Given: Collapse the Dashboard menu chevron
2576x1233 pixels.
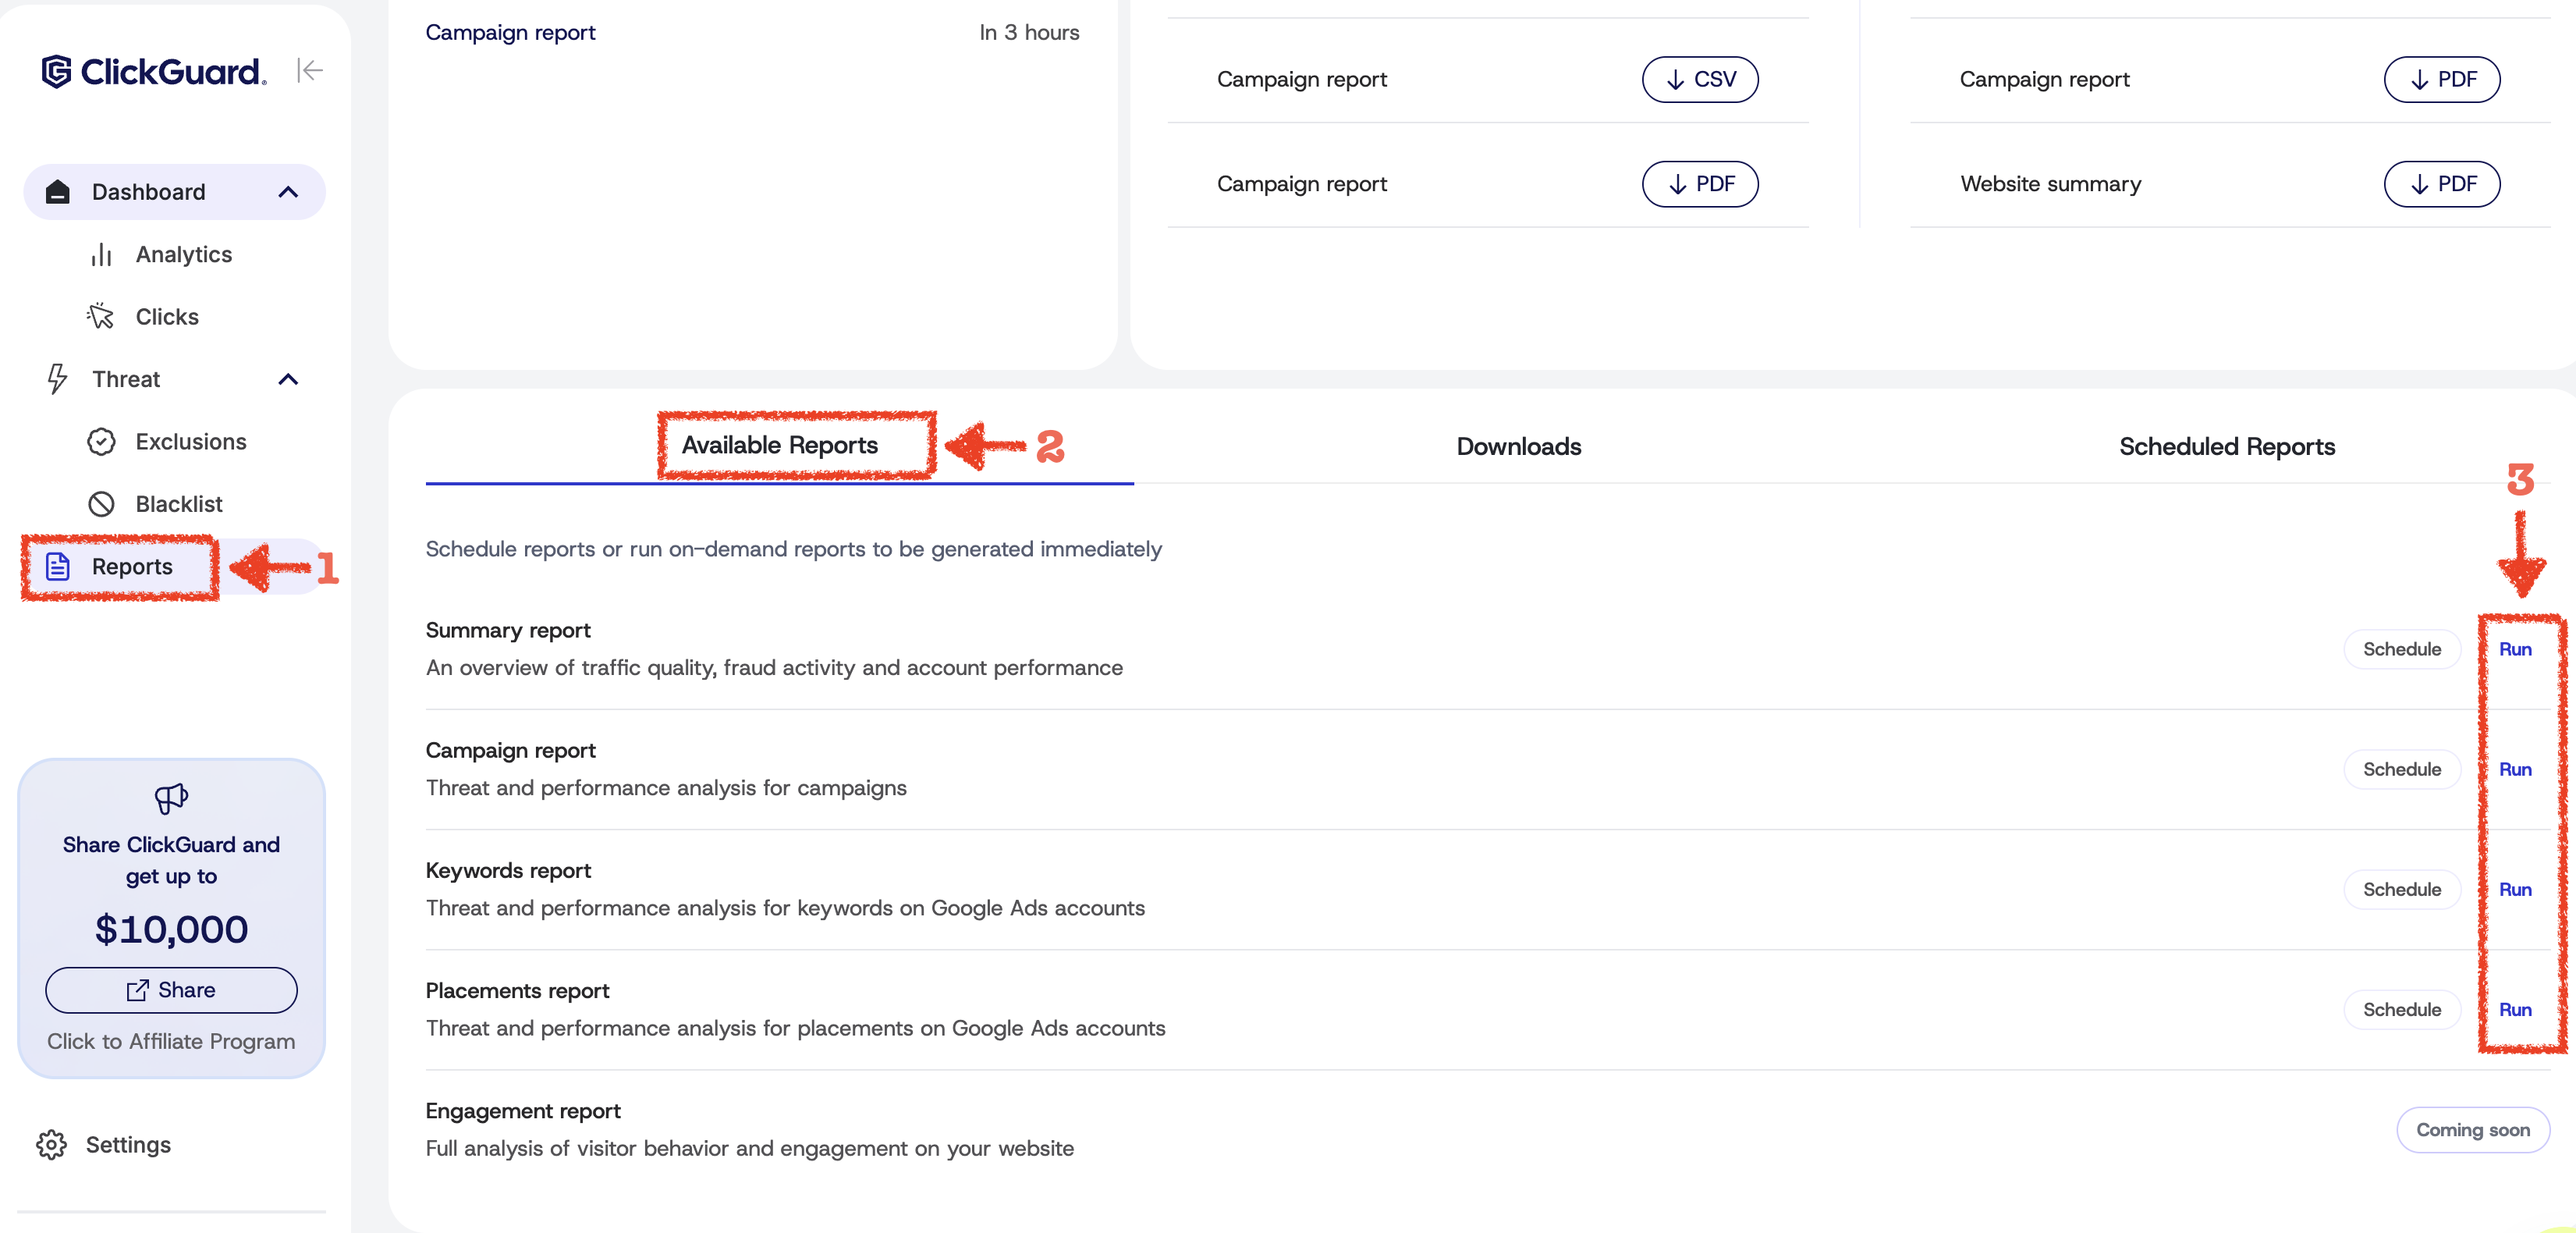Looking at the screenshot, I should [x=288, y=192].
